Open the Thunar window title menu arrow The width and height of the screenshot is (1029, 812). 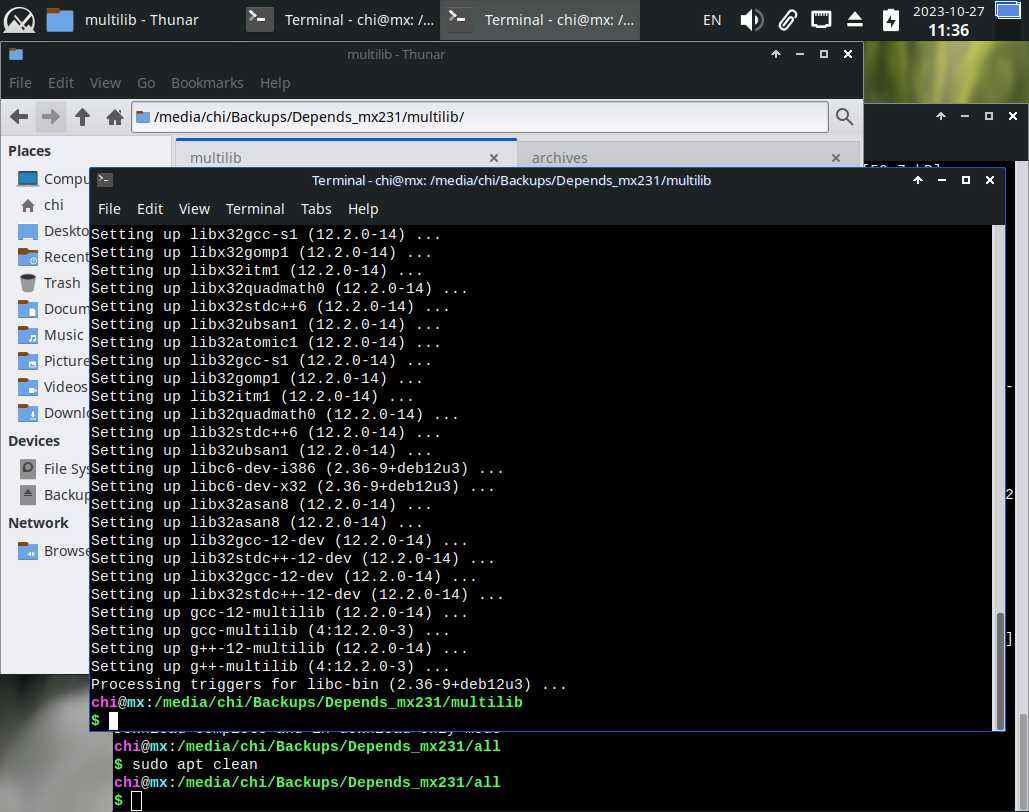point(775,54)
